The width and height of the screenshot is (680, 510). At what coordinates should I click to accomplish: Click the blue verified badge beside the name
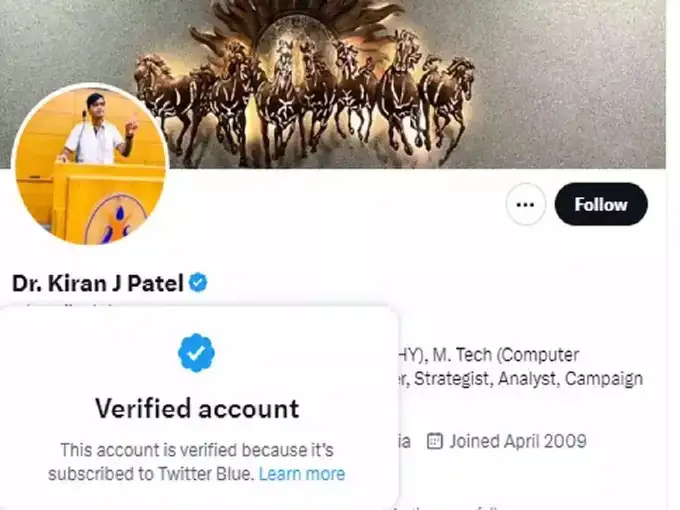coord(198,283)
